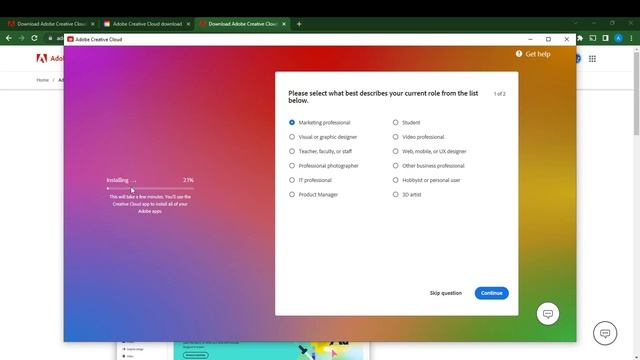Switch to Adobe Creative Cloud download tab
Viewport: 640px width, 360px height.
(147, 24)
